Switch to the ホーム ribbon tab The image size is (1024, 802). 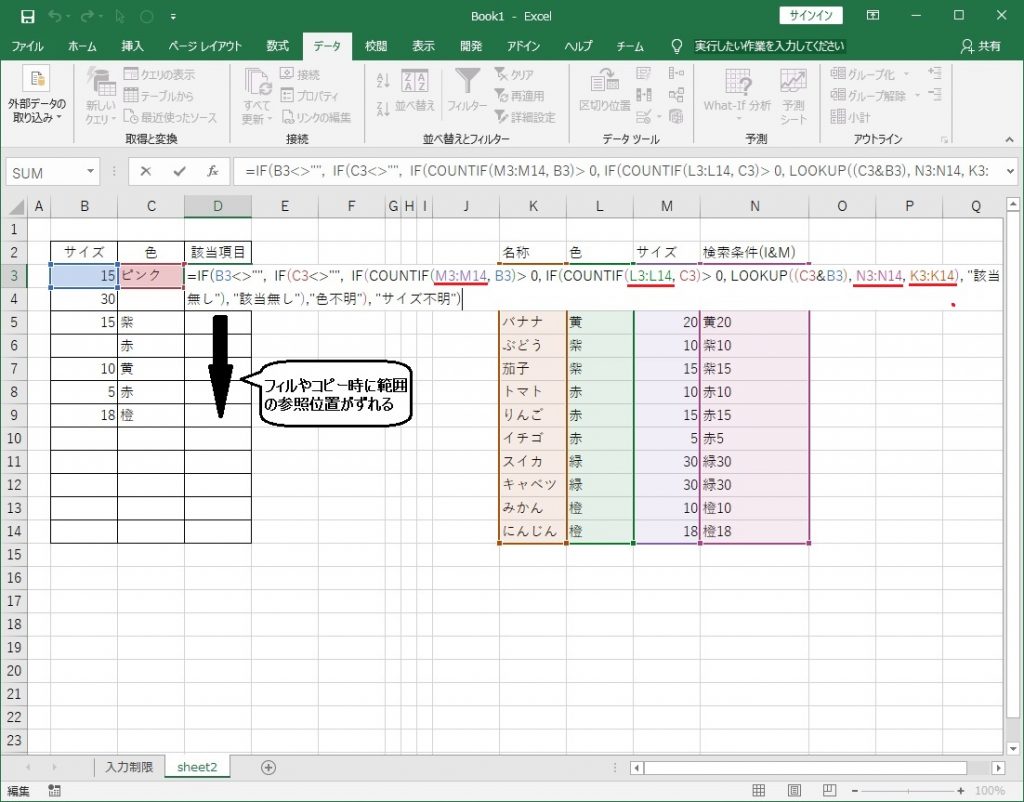coord(82,46)
